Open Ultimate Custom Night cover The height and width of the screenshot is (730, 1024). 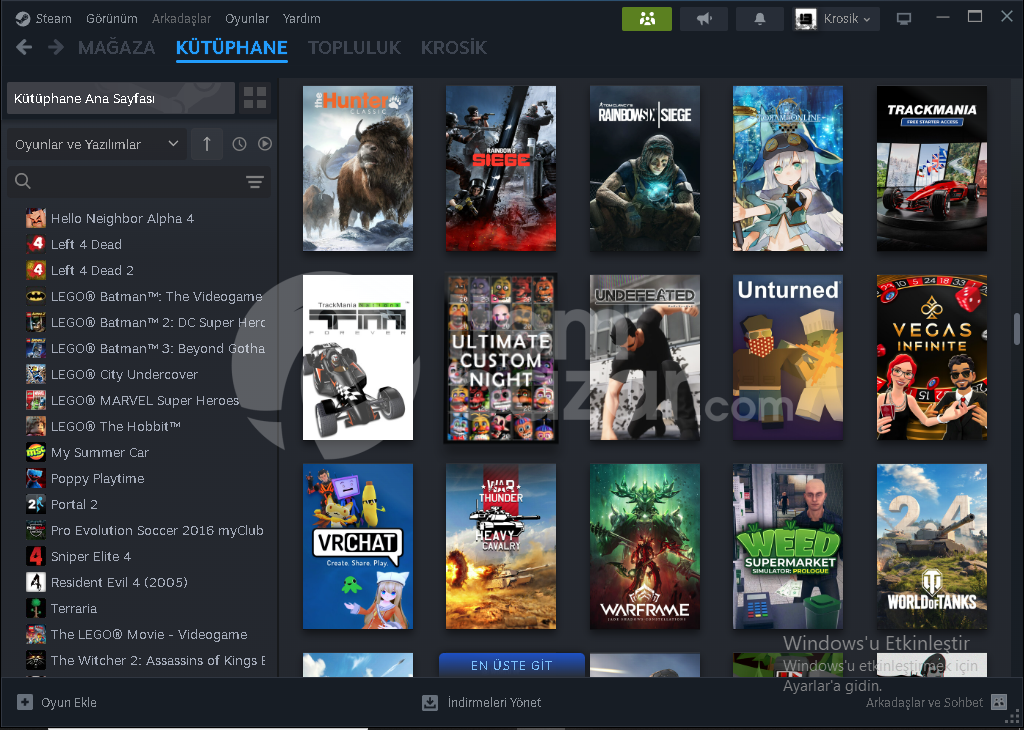pyautogui.click(x=501, y=357)
